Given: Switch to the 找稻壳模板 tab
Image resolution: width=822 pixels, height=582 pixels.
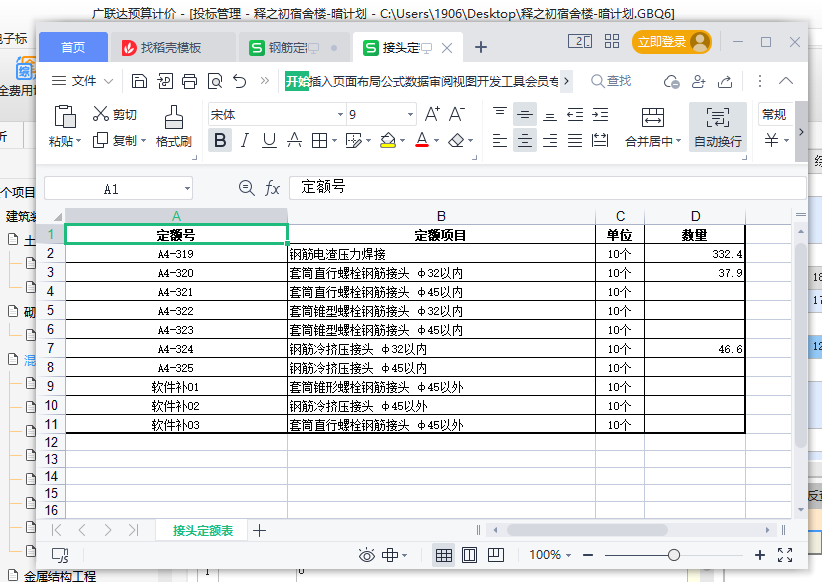Looking at the screenshot, I should point(171,48).
